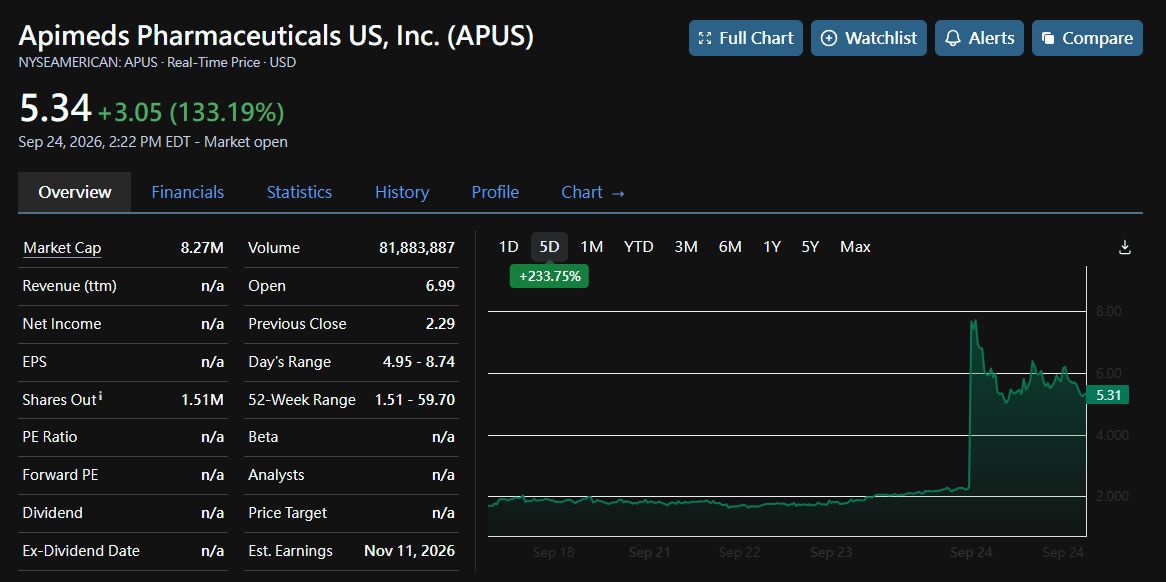1166x582 pixels.
Task: Click the 8.00 y-axis label
Action: click(1109, 311)
